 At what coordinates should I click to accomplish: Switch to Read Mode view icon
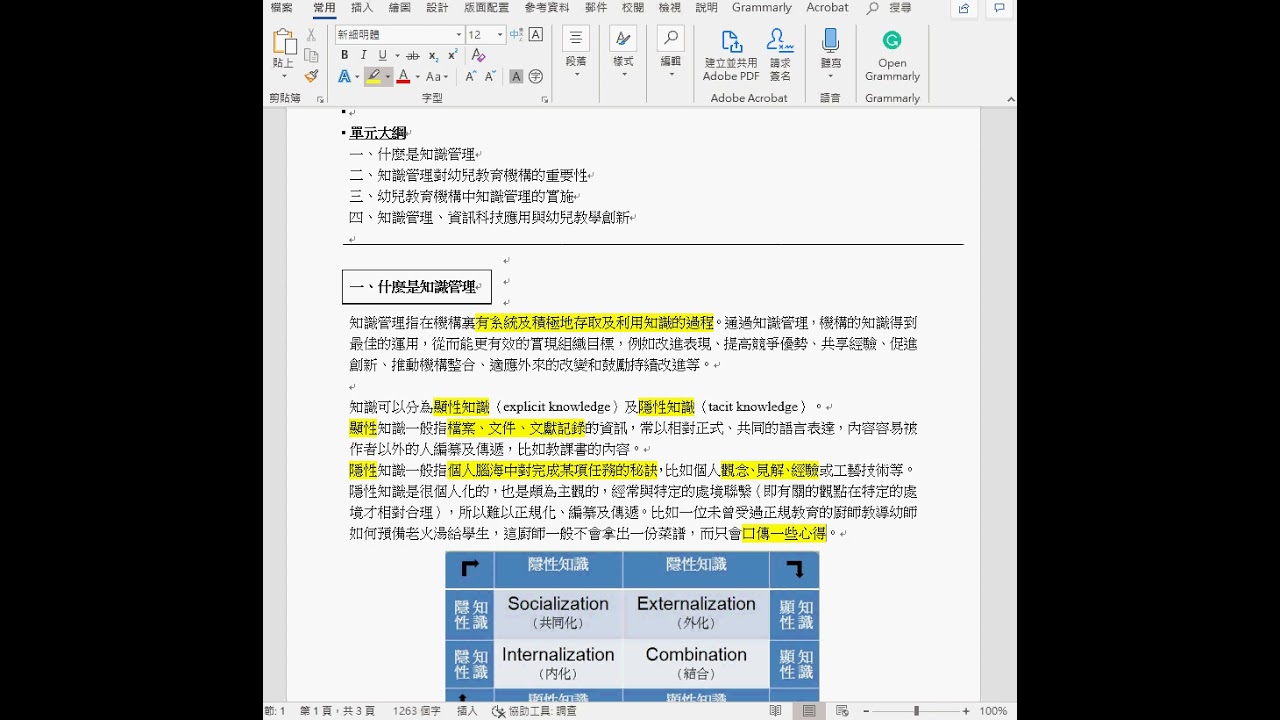[x=776, y=711]
